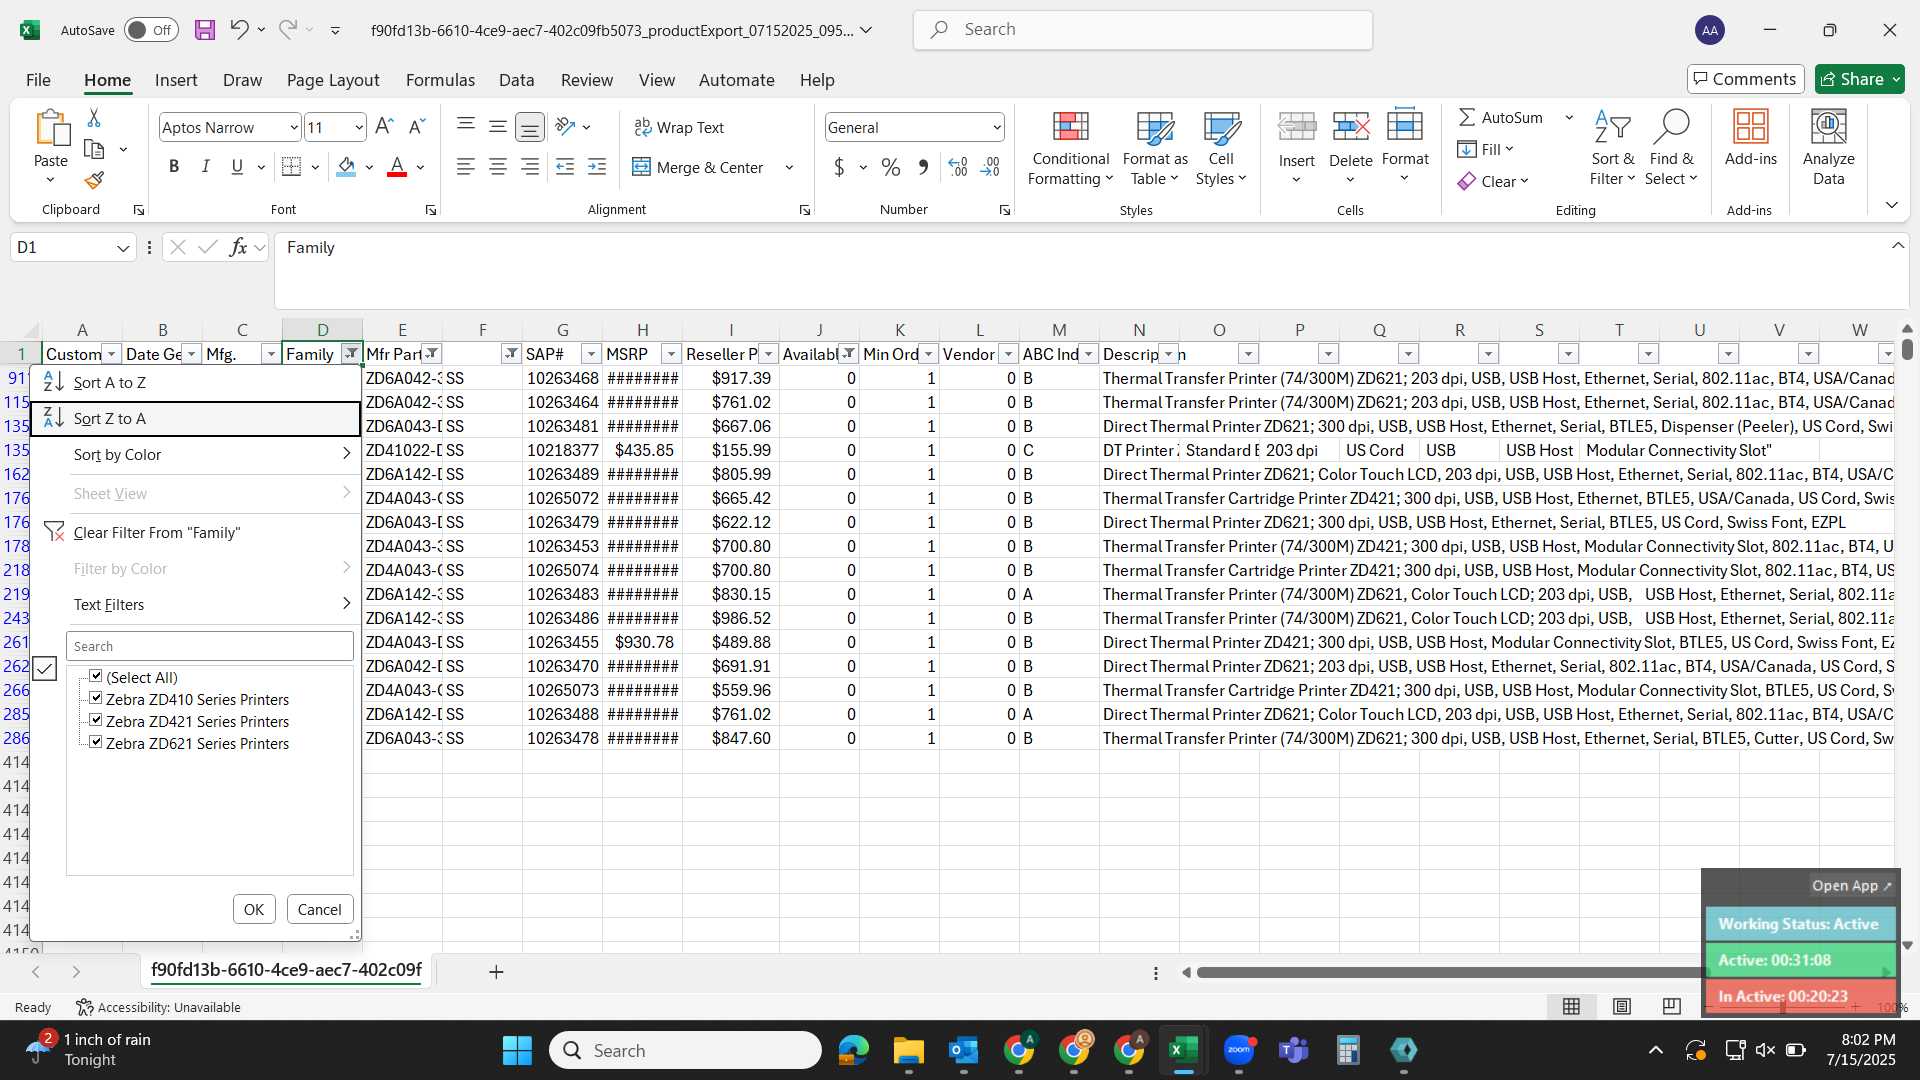The image size is (1920, 1080).
Task: Click Cancel in filter menu
Action: [x=320, y=909]
